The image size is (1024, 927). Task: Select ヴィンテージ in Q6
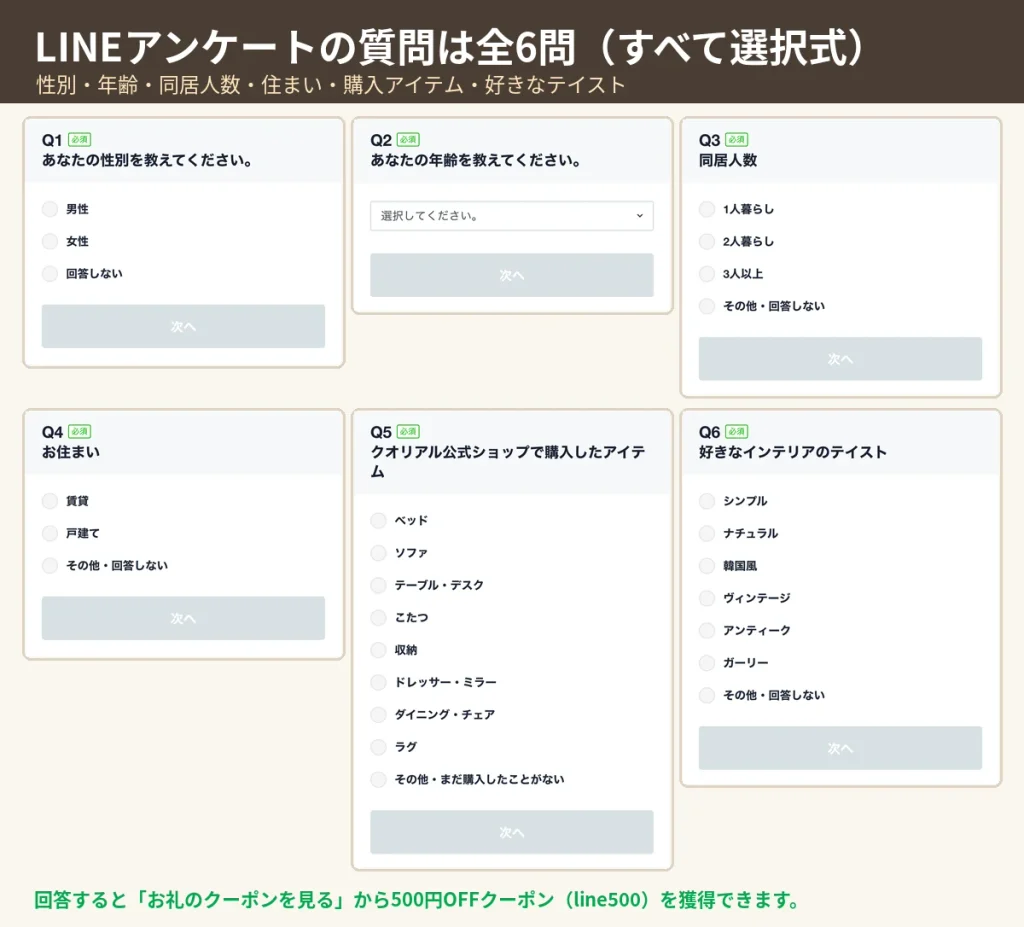tap(707, 598)
